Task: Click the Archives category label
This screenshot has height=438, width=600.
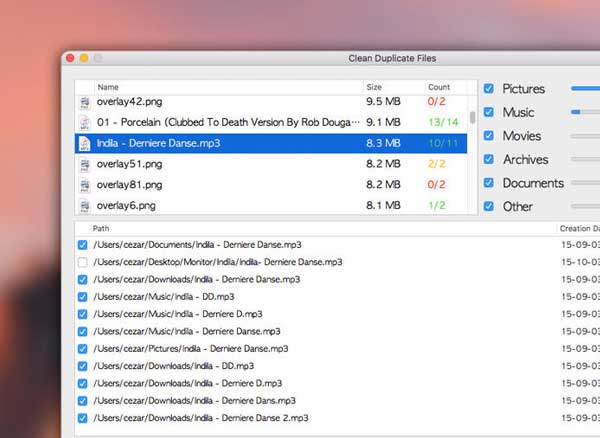Action: click(x=525, y=160)
